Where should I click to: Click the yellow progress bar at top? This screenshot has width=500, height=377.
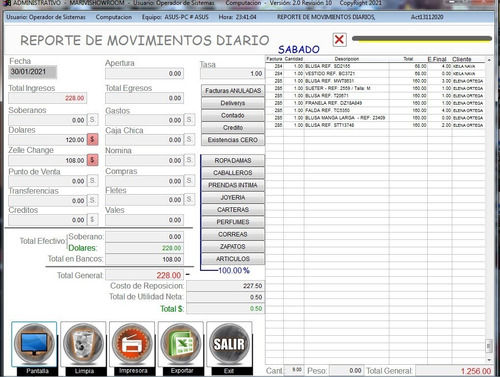pyautogui.click(x=422, y=39)
